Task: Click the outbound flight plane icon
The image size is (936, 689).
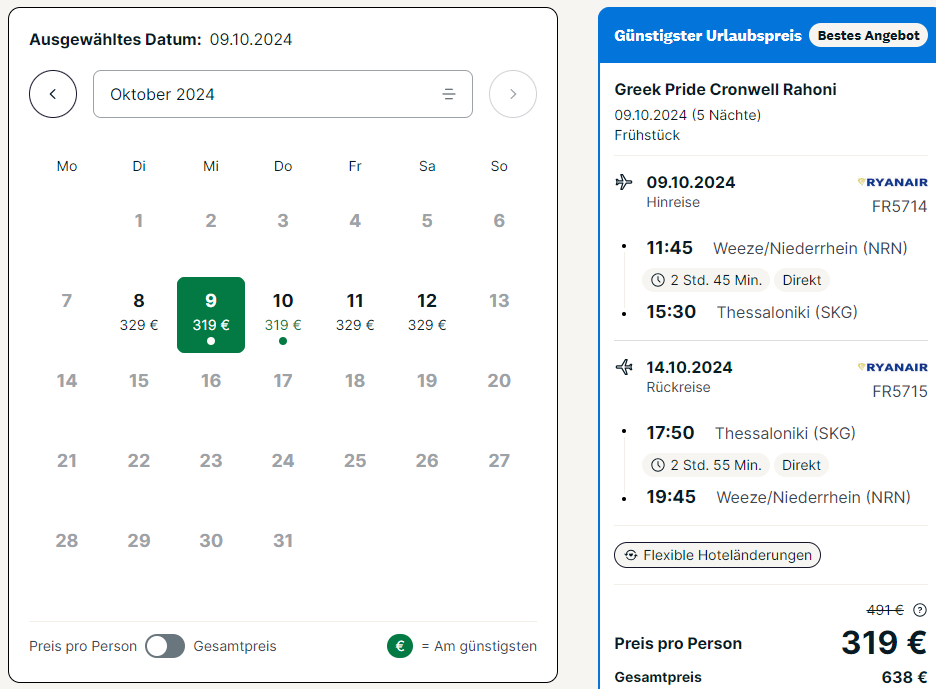Action: (x=624, y=182)
